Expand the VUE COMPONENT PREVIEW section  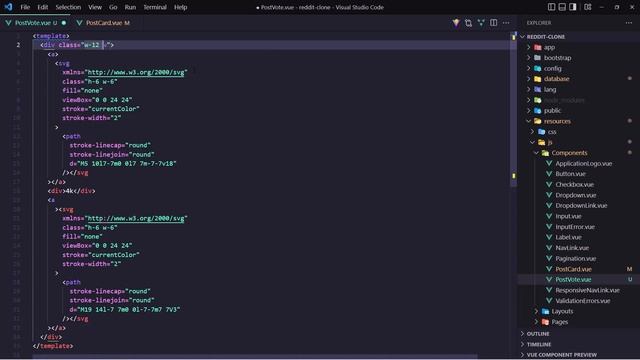click(x=579, y=355)
